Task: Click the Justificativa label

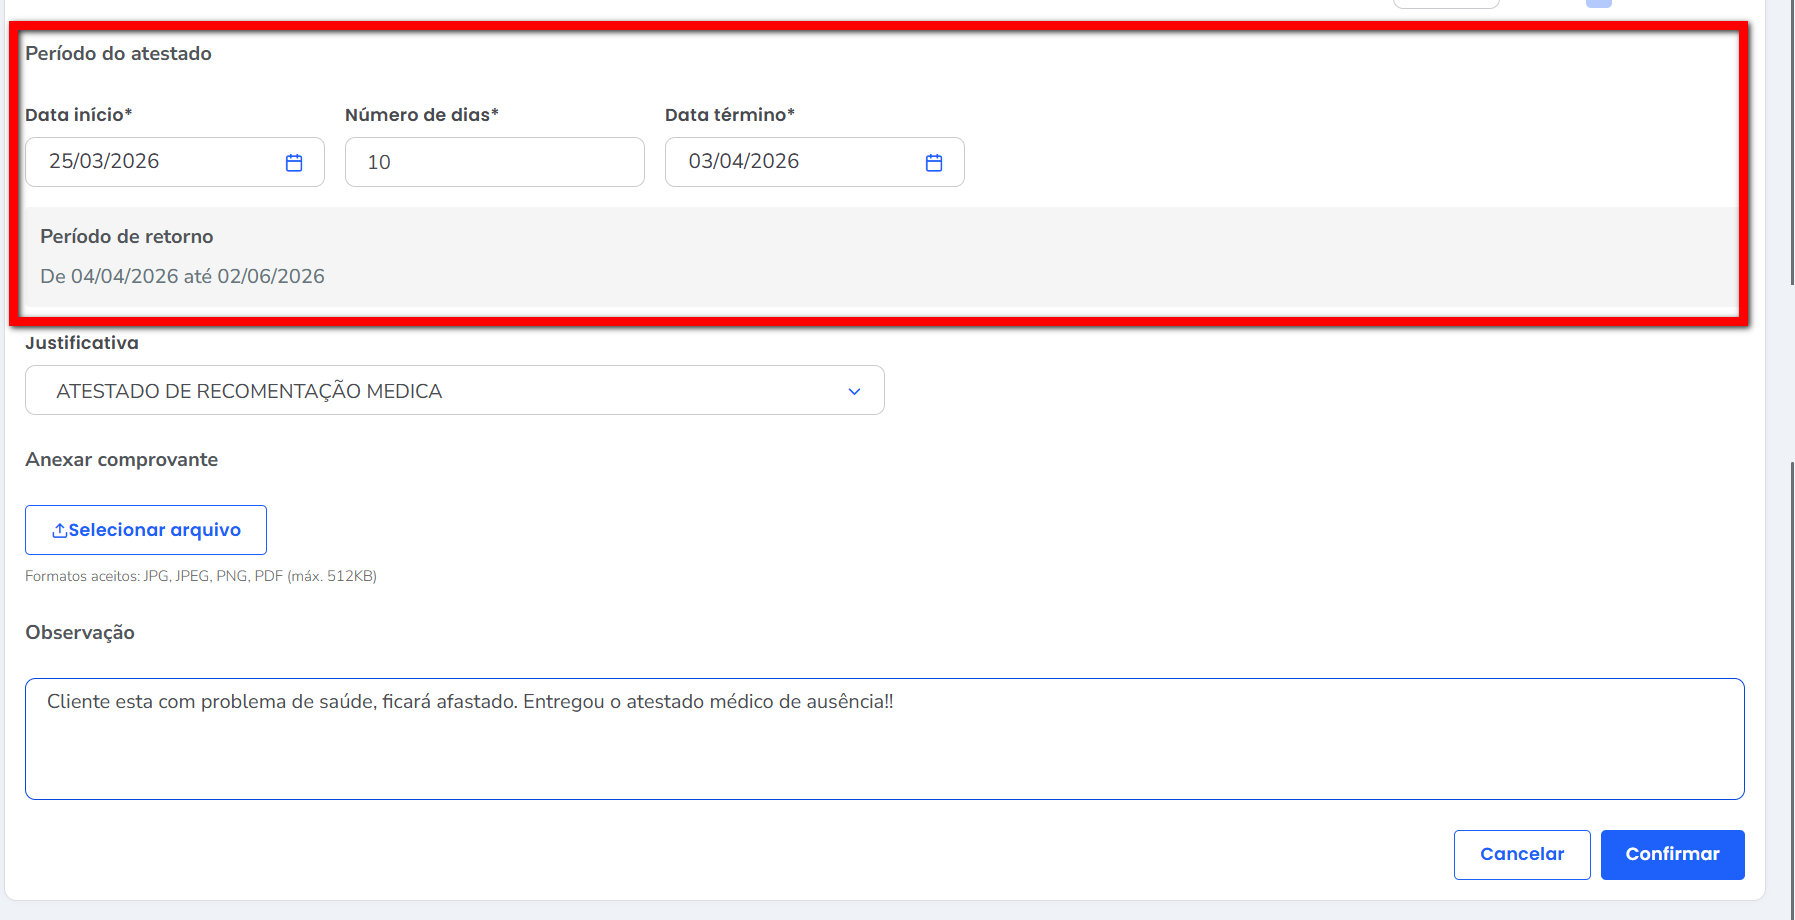Action: pos(82,343)
